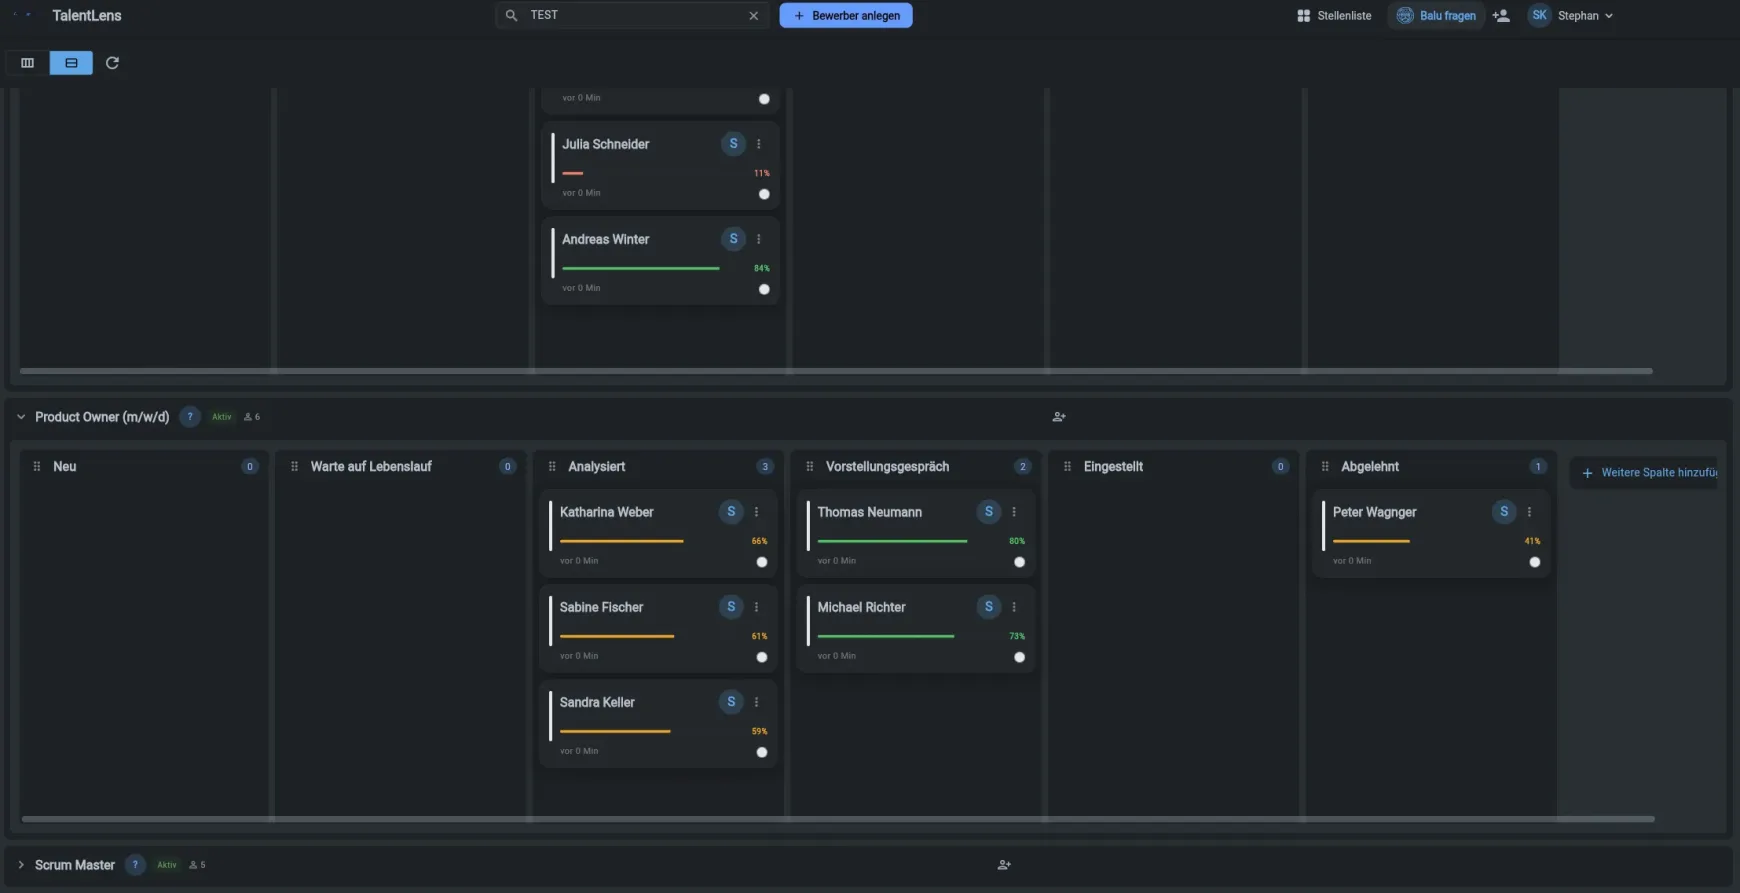Clear the TEST search field
Viewport: 1740px width, 893px height.
[x=754, y=16]
